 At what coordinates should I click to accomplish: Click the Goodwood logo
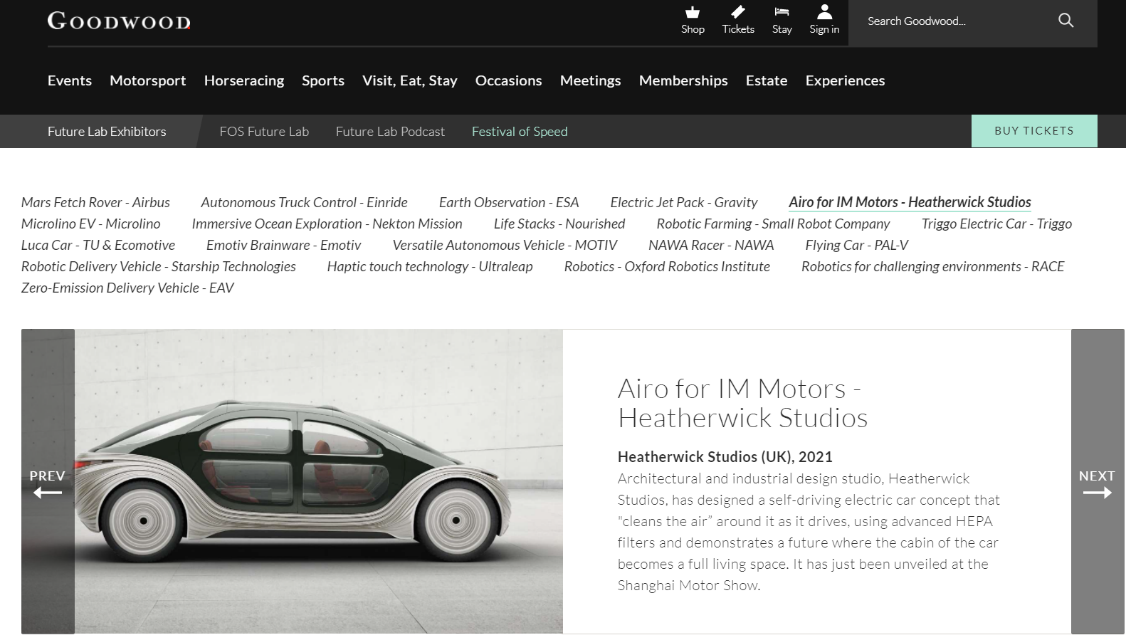119,21
